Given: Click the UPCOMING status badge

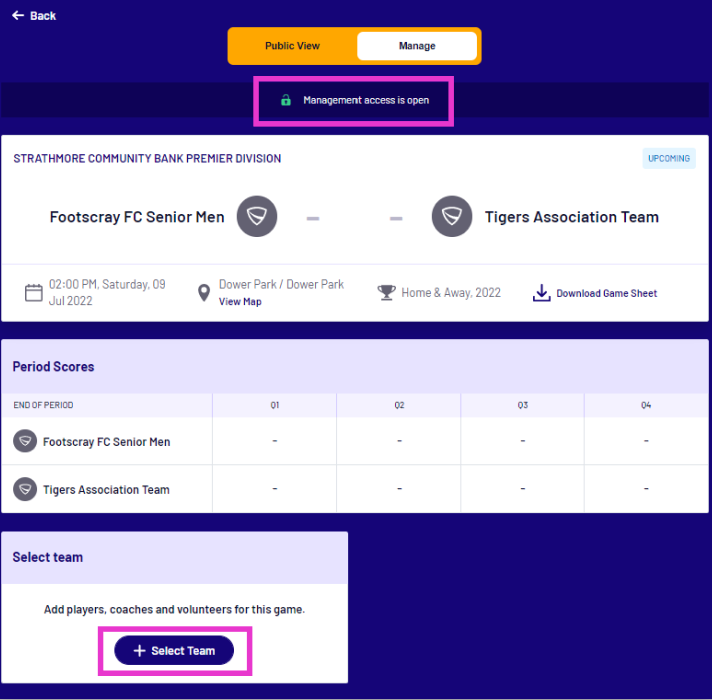Looking at the screenshot, I should click(669, 158).
